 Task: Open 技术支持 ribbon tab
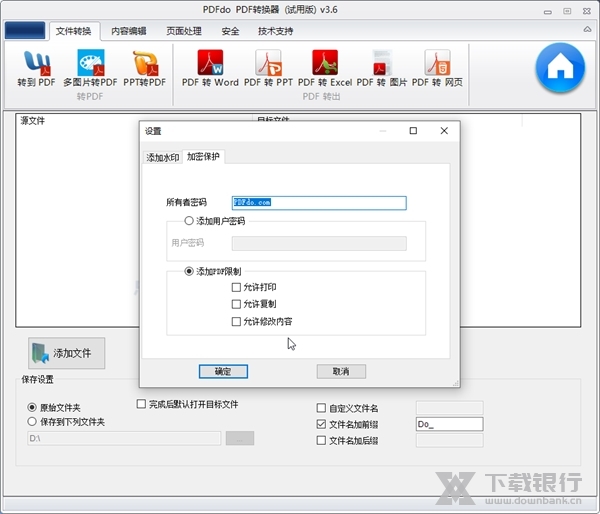276,31
